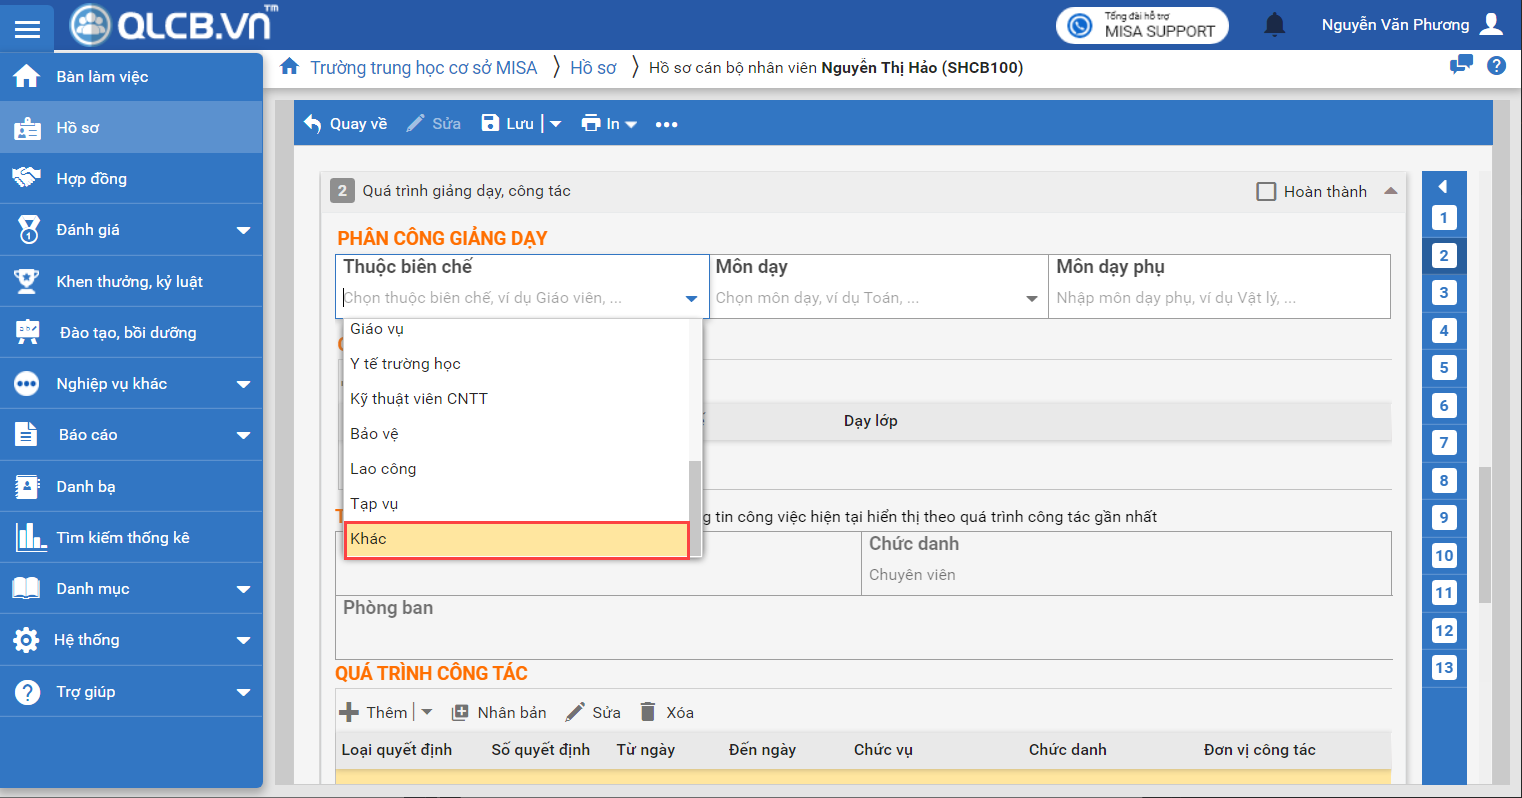Choose Kỹ thuật viên CNTT option
Image resolution: width=1522 pixels, height=798 pixels.
[x=419, y=399]
